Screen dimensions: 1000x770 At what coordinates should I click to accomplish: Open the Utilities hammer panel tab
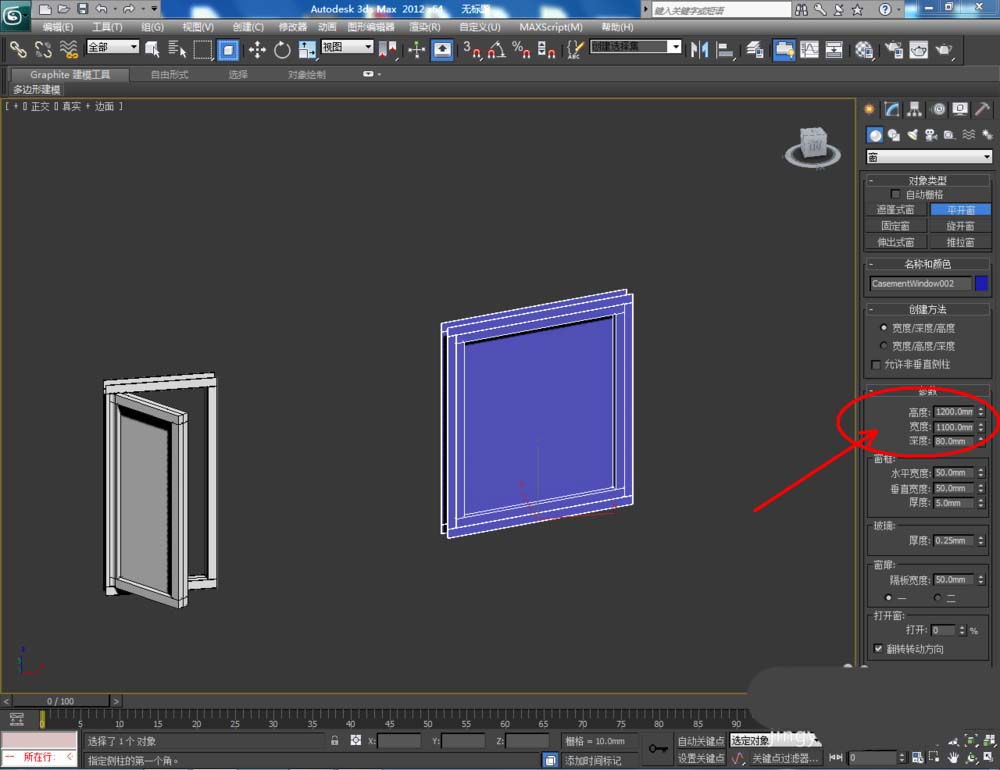[x=983, y=109]
